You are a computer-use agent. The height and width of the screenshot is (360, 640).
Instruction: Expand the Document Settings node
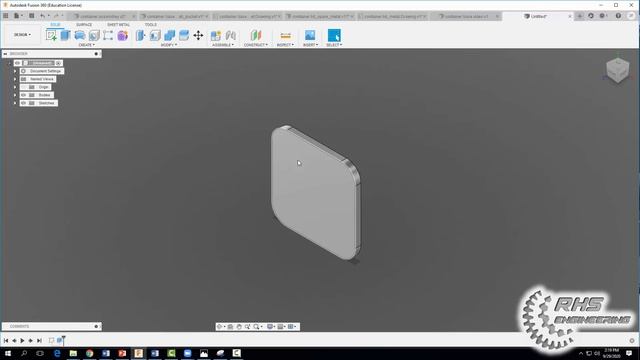tap(15, 71)
